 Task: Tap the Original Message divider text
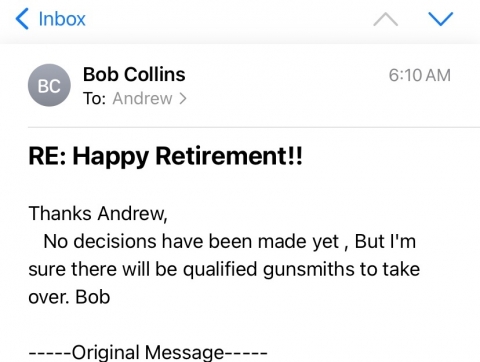148,353
